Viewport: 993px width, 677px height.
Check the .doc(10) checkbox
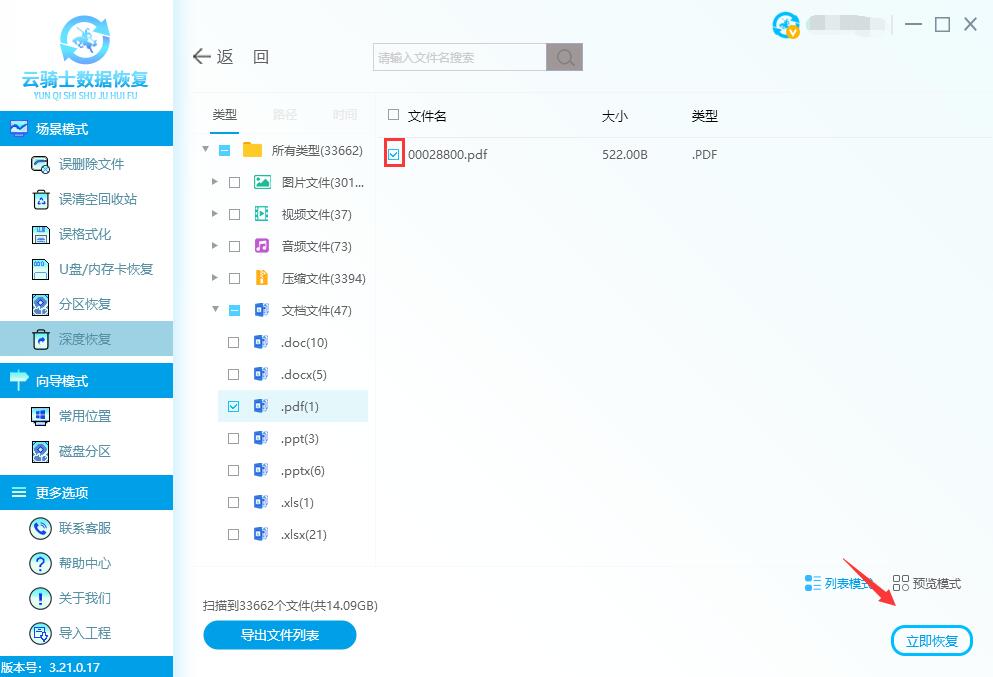click(x=234, y=343)
